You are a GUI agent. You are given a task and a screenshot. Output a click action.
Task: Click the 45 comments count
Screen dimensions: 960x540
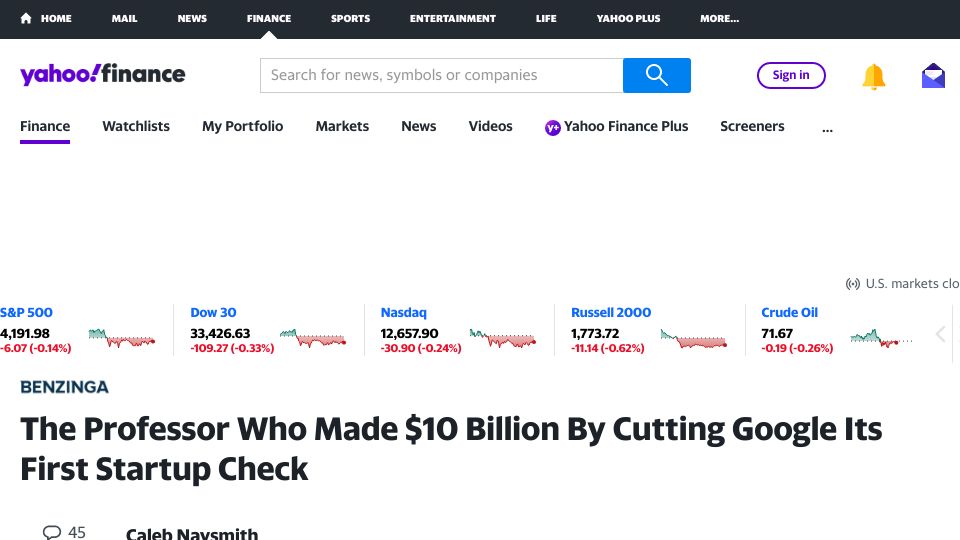(x=77, y=532)
